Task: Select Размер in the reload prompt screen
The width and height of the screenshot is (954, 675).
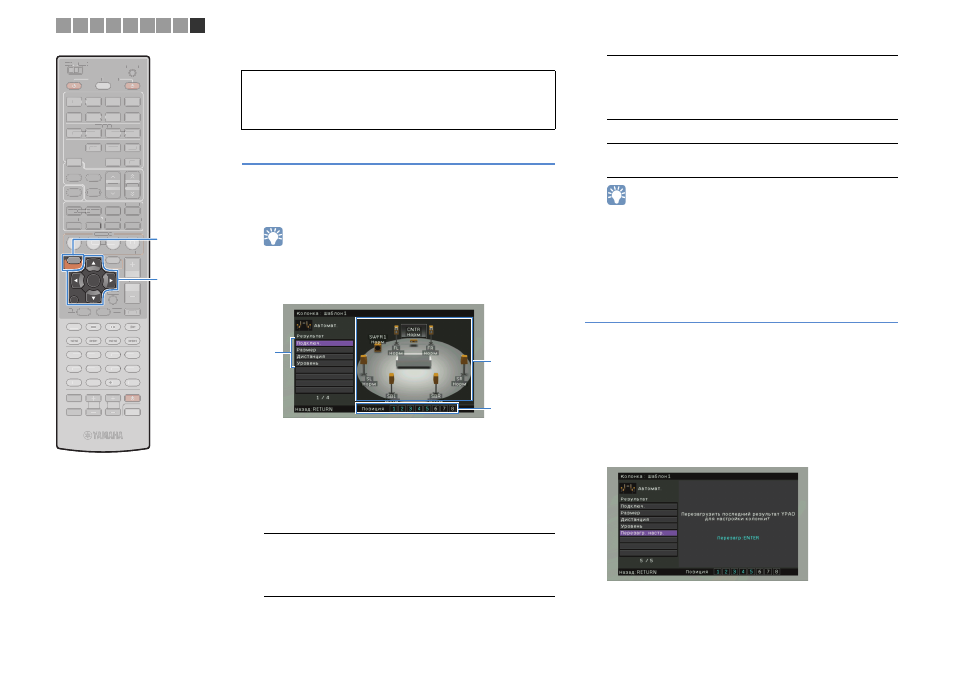Action: pyautogui.click(x=649, y=513)
